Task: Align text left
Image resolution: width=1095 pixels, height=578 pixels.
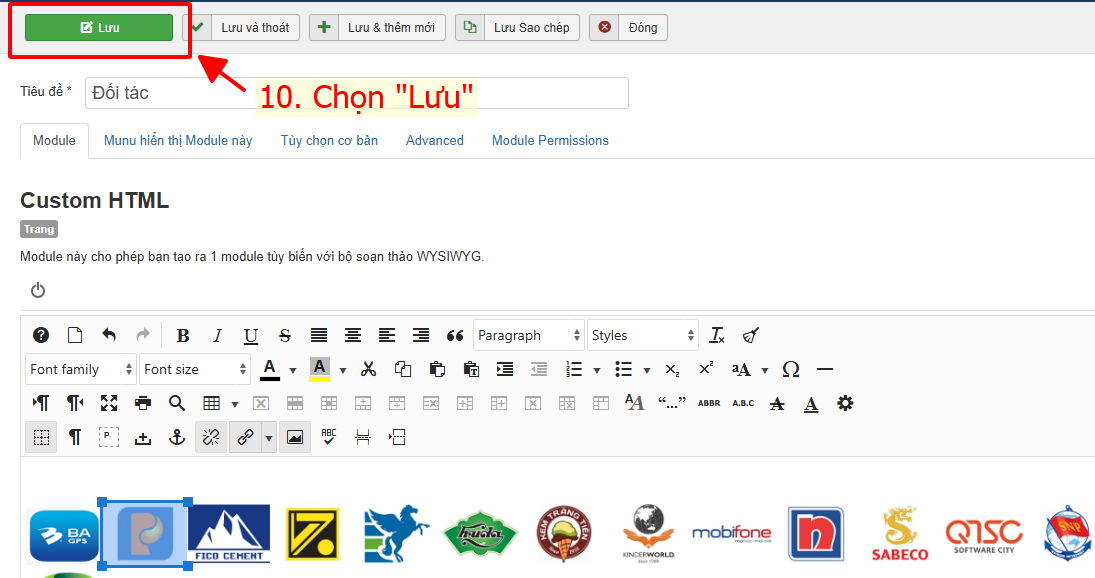Action: coord(387,336)
